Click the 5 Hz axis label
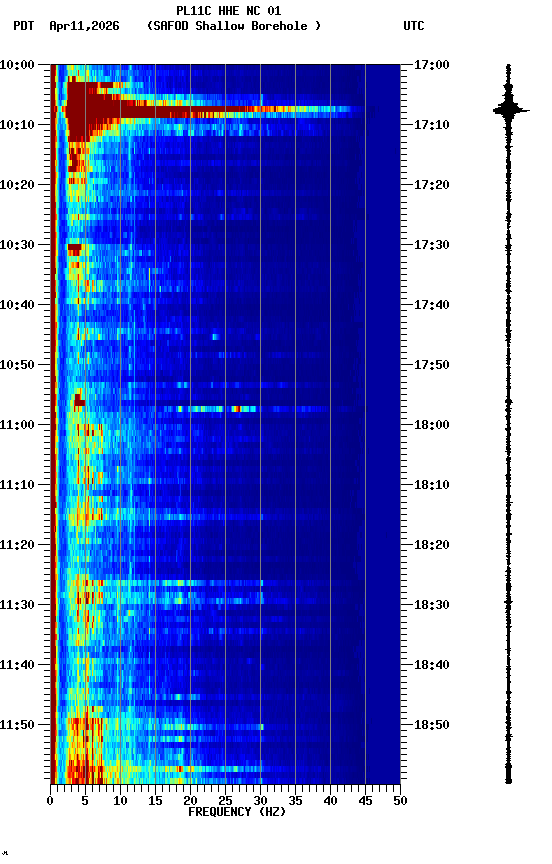 (85, 801)
